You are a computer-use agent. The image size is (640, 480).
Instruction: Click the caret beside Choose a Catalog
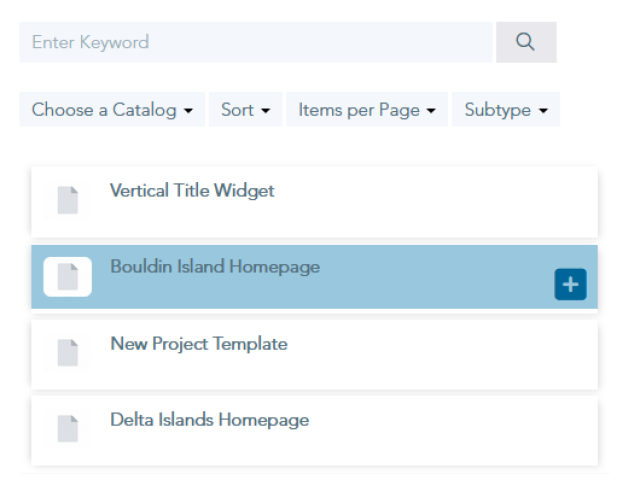[188, 111]
